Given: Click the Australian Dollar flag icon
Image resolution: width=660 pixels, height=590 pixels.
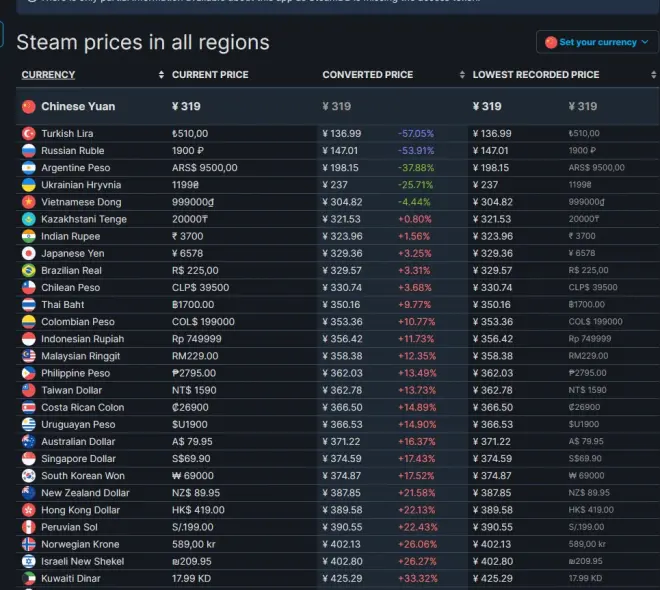Looking at the screenshot, I should point(29,442).
